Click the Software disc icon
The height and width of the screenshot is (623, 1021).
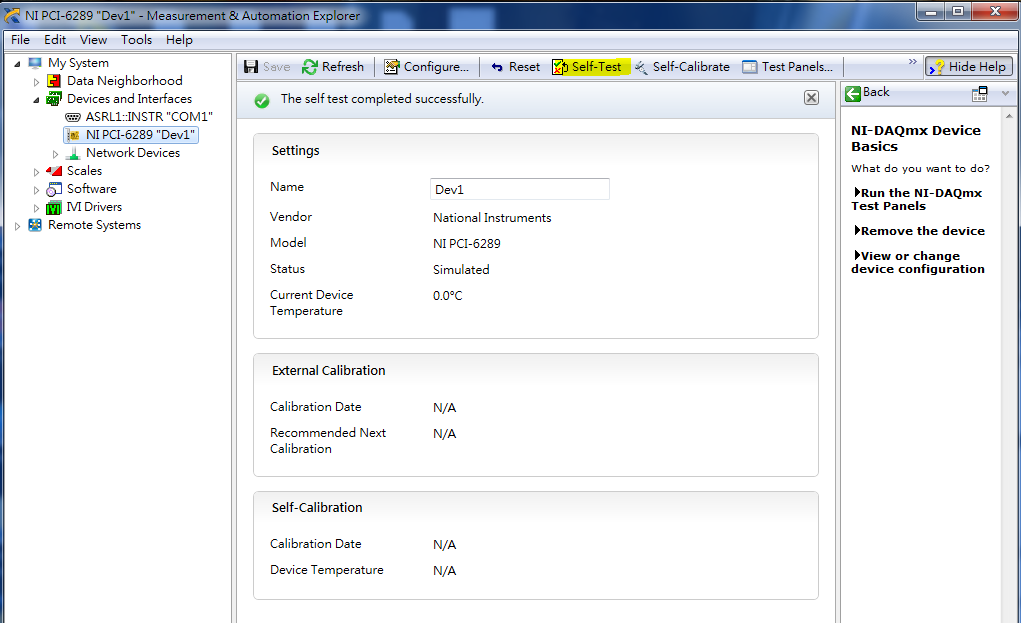pos(54,189)
